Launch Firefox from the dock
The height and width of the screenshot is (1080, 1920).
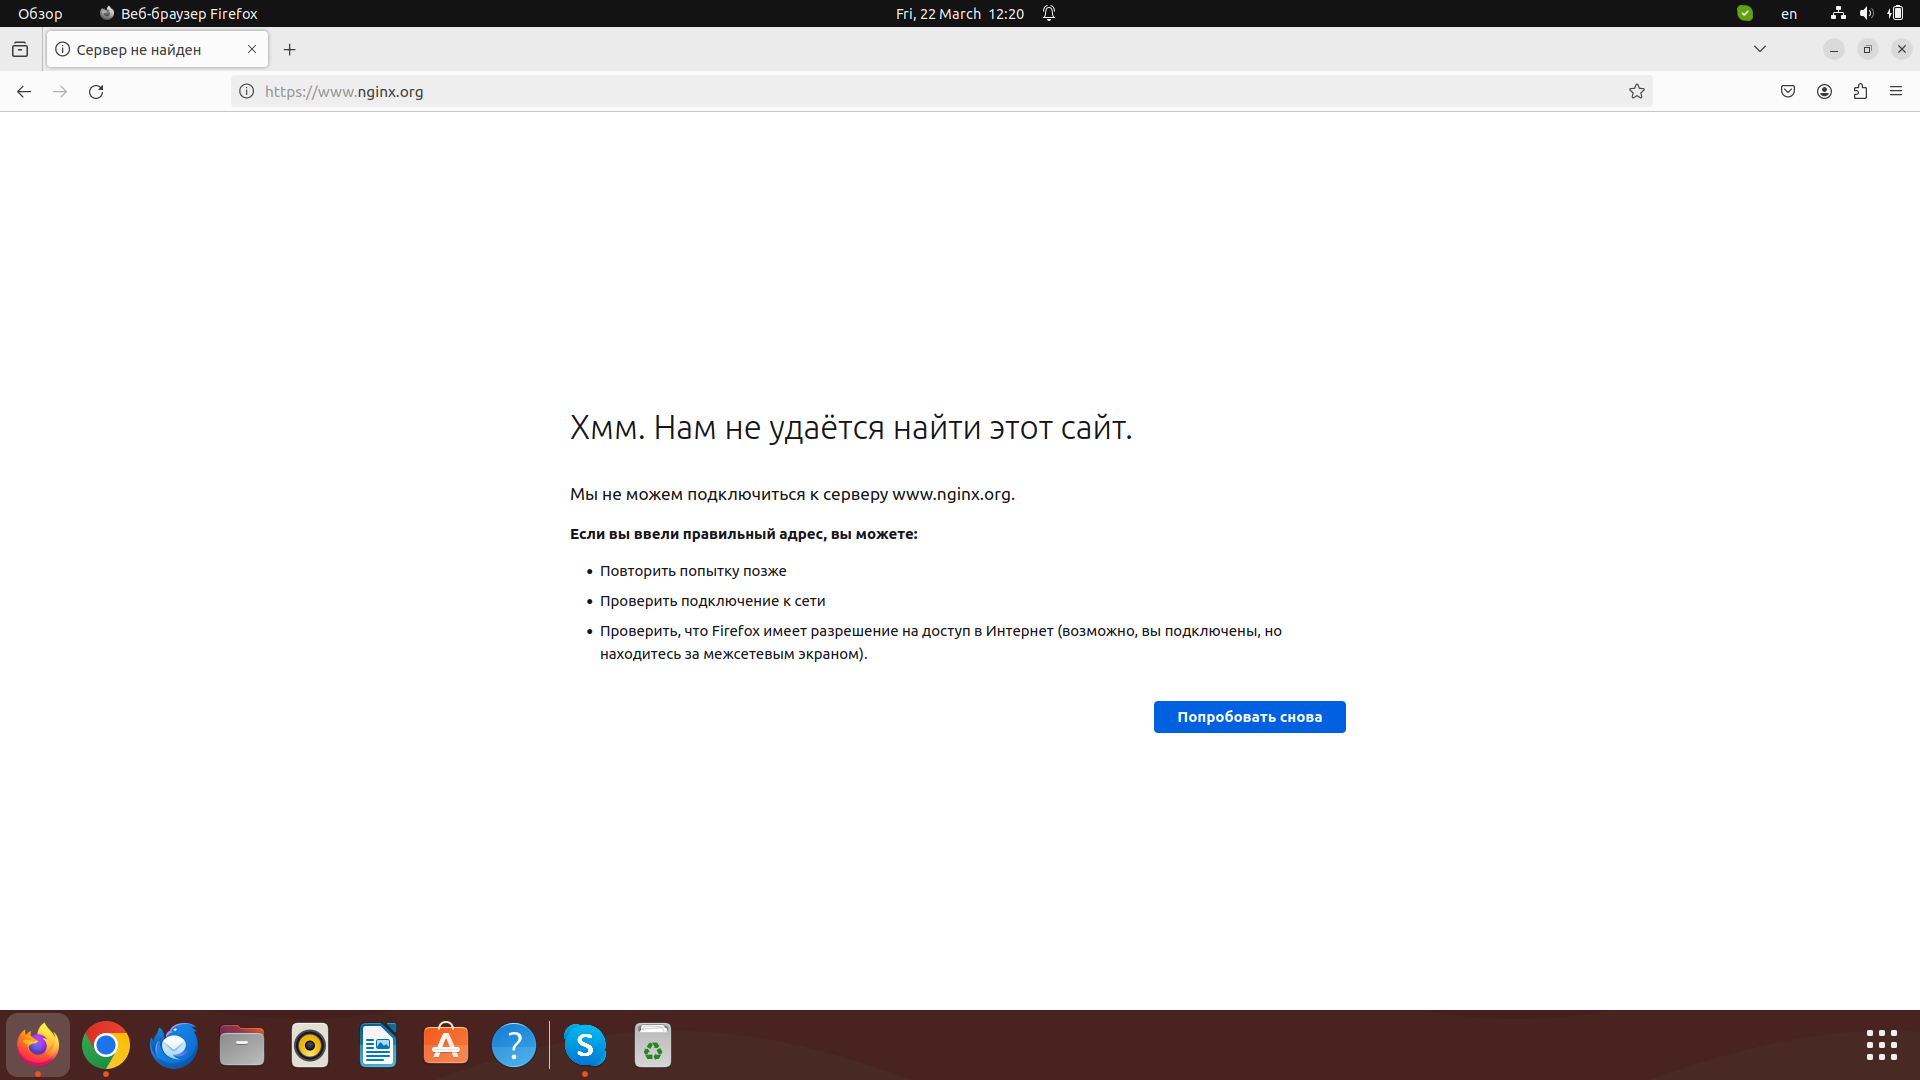38,1045
